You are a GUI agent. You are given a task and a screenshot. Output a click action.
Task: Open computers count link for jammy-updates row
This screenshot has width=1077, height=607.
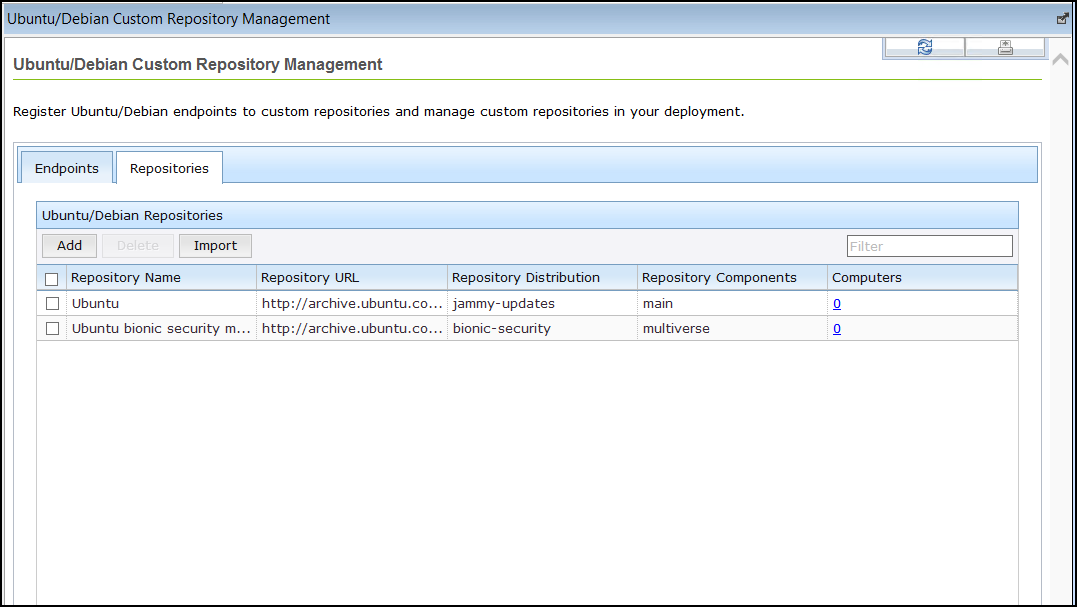[837, 304]
